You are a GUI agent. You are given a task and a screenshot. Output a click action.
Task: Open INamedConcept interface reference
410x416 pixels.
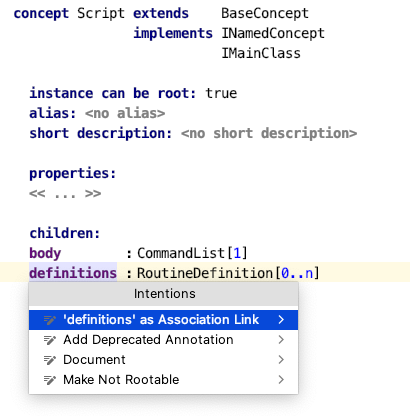pos(273,34)
